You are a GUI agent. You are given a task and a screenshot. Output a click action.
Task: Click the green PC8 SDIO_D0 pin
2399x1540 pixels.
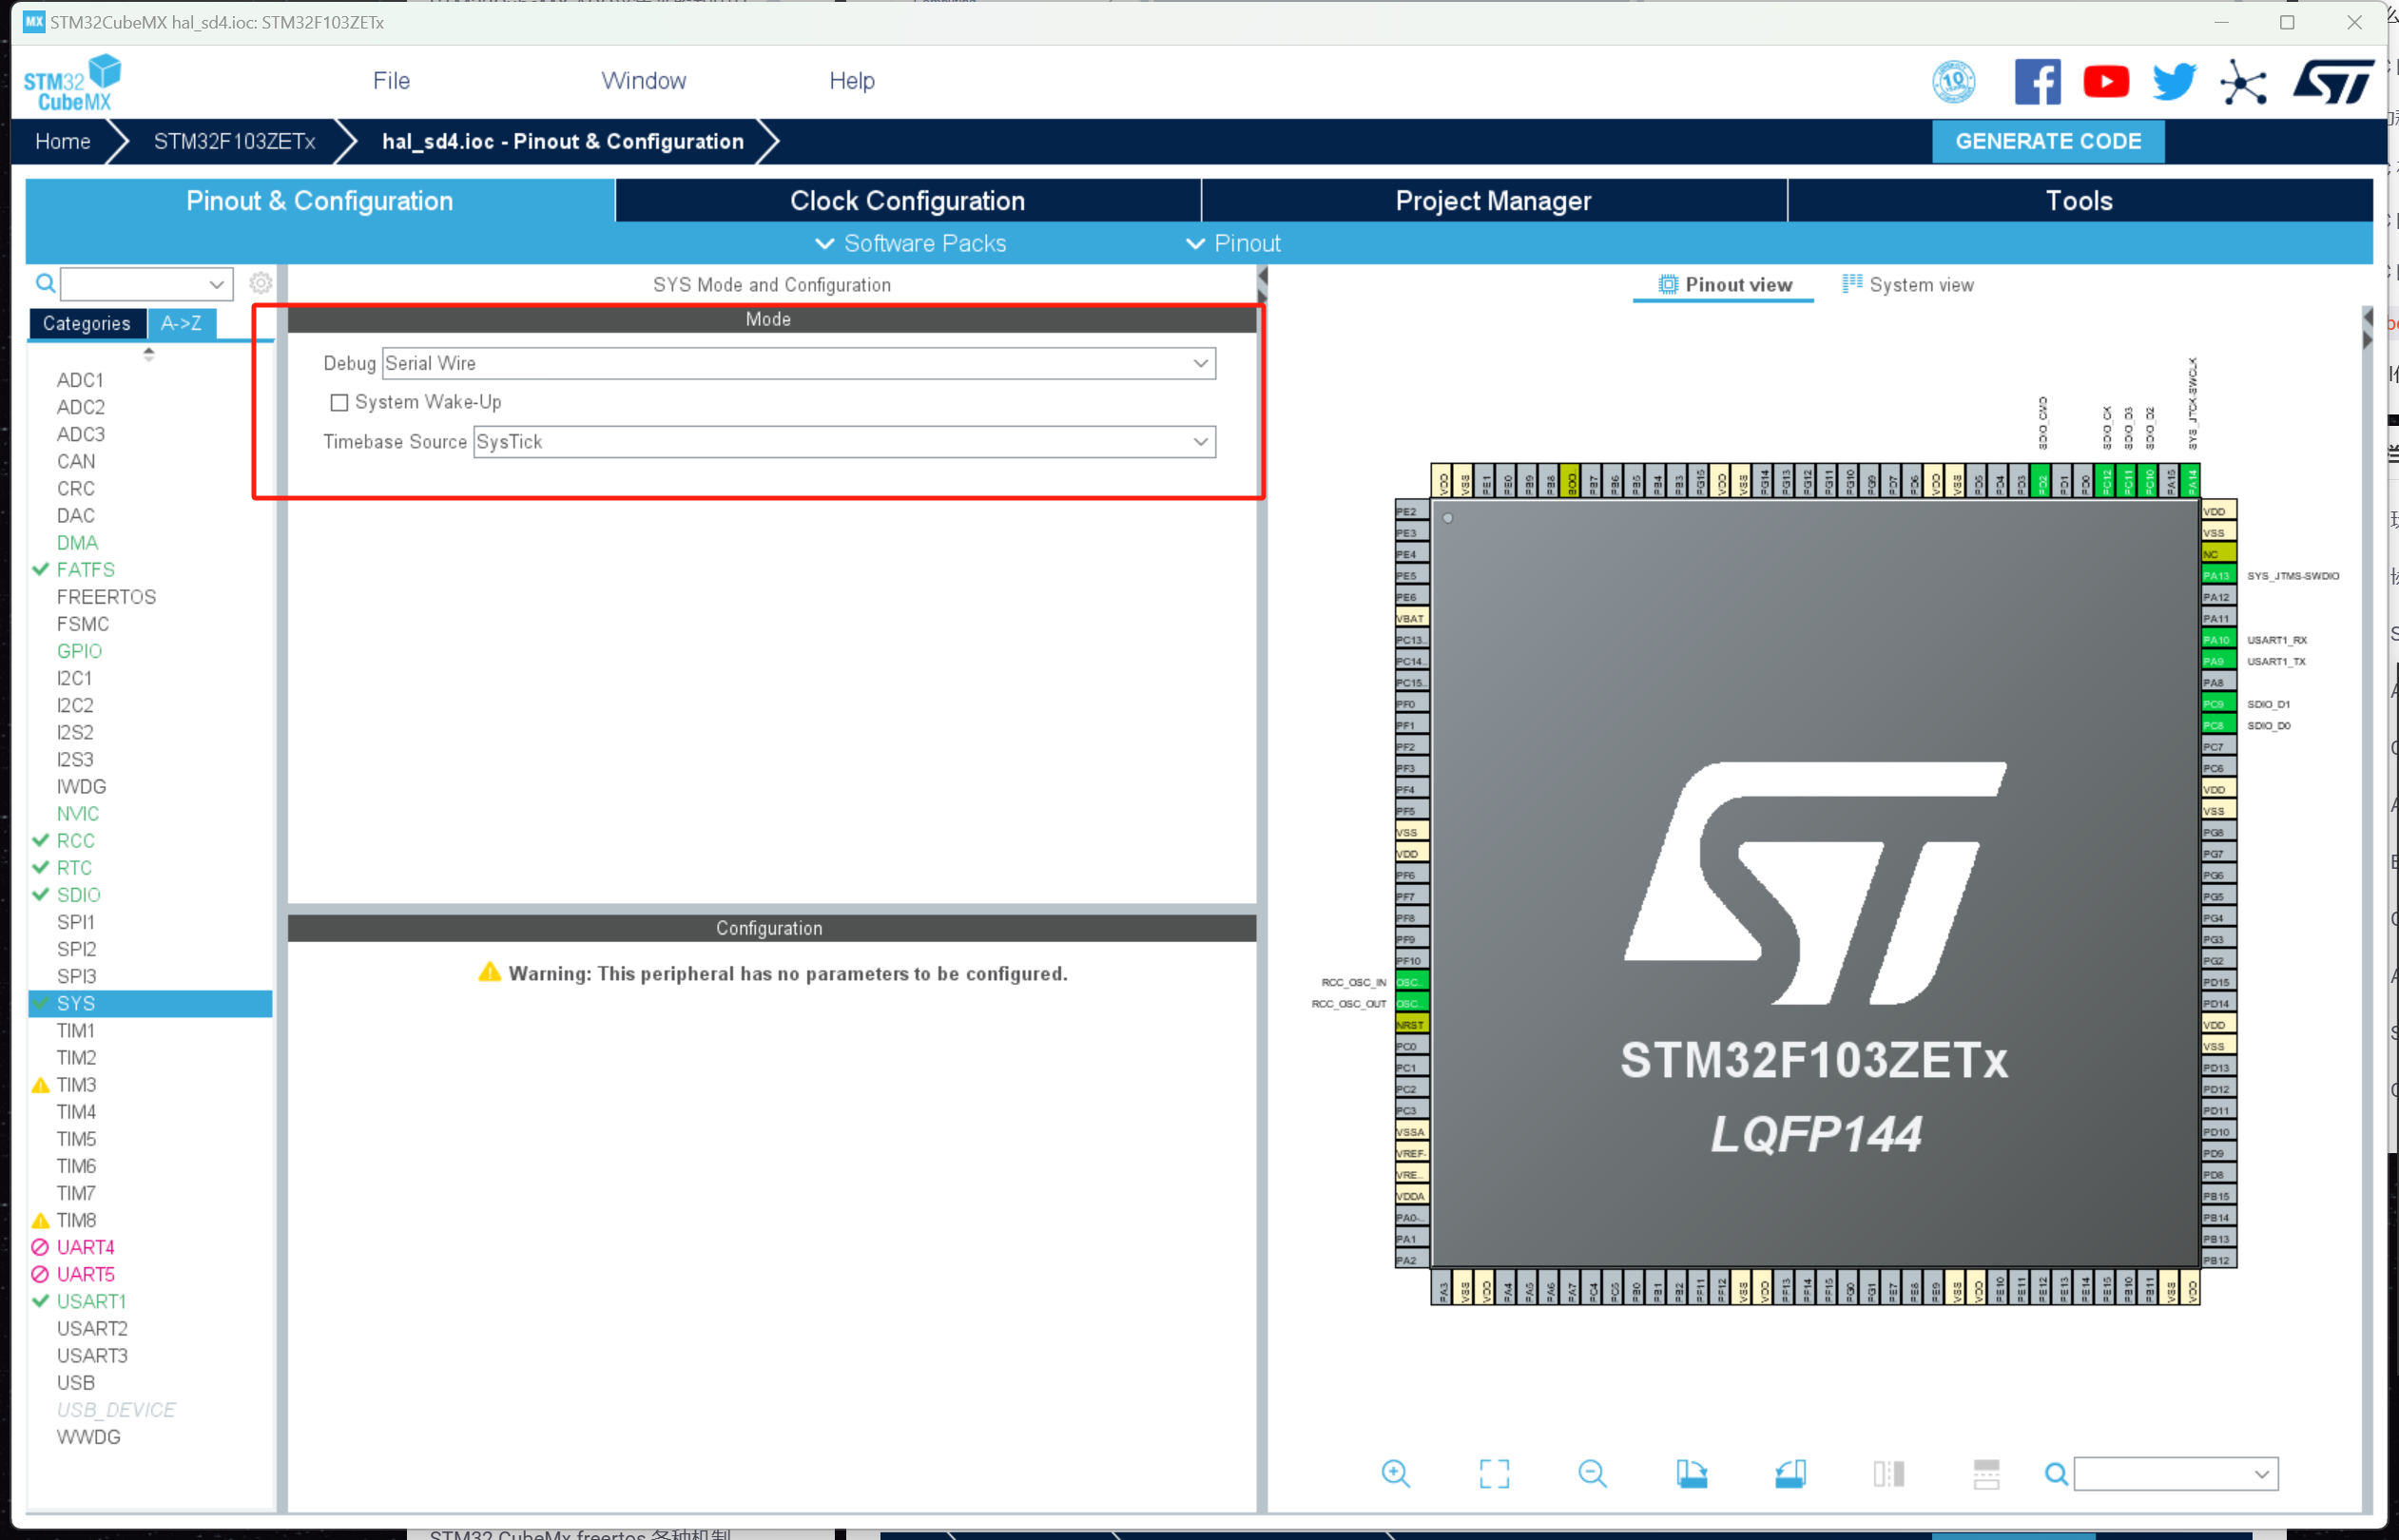point(2218,725)
